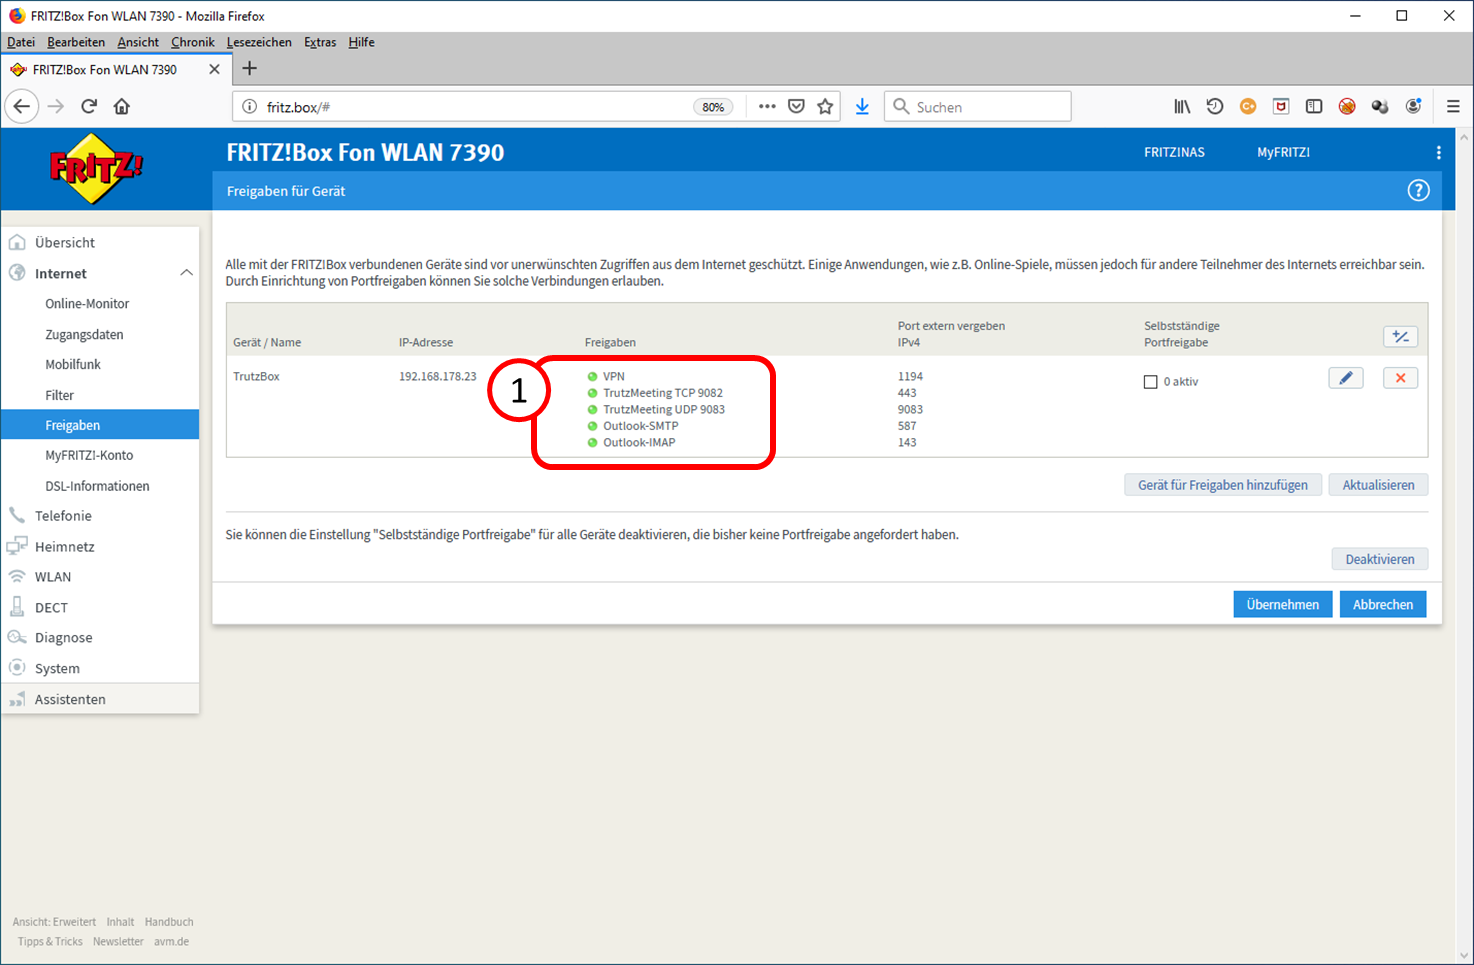This screenshot has width=1474, height=965.
Task: Reload the page in Firefox
Action: pyautogui.click(x=89, y=107)
